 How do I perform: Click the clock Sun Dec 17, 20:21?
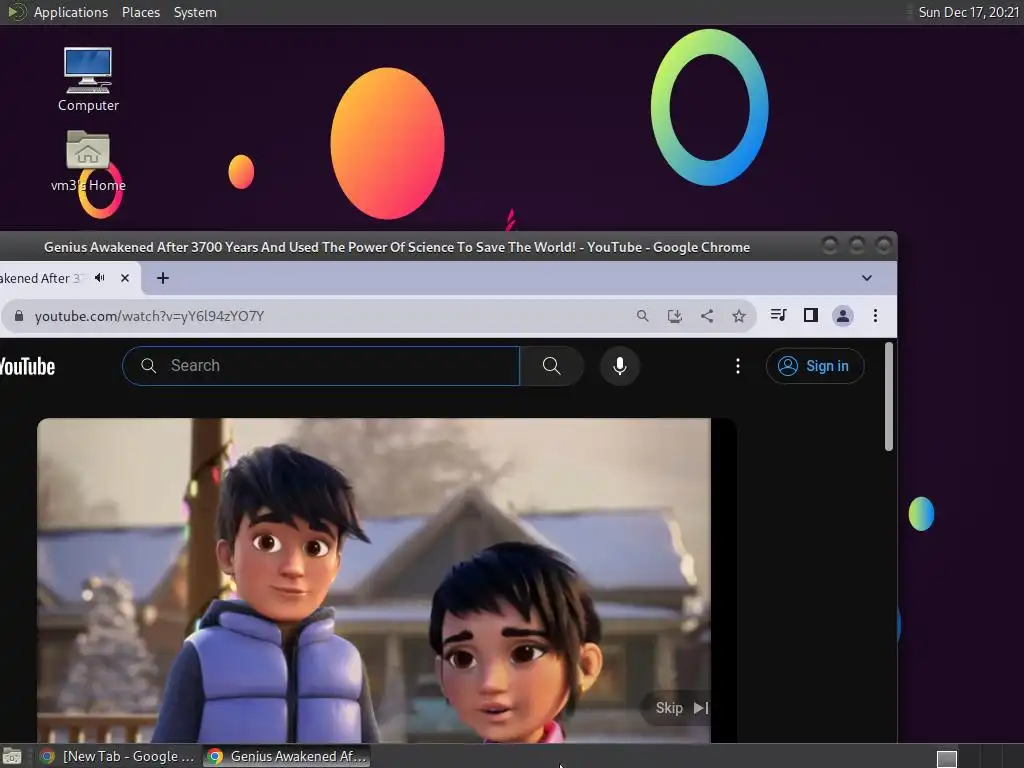(968, 12)
